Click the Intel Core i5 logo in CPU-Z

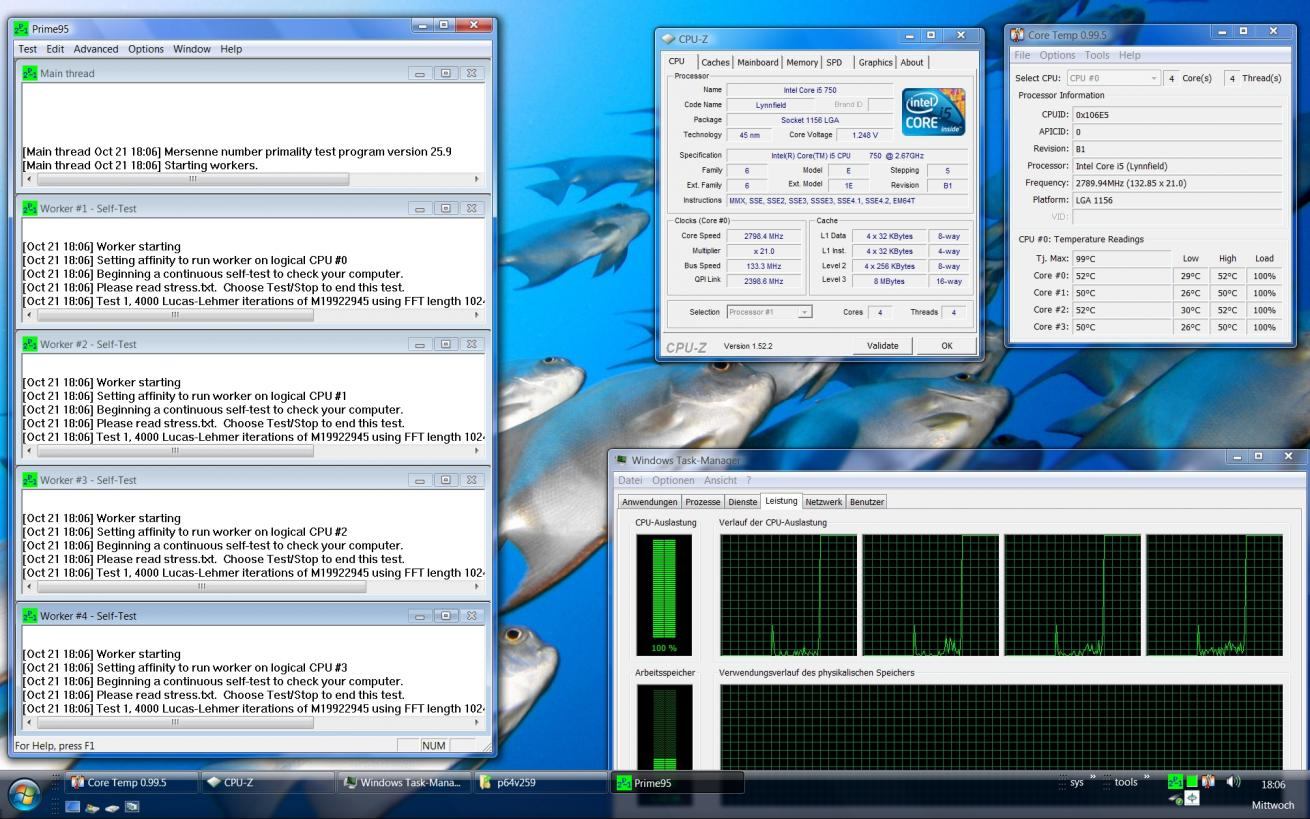click(934, 111)
